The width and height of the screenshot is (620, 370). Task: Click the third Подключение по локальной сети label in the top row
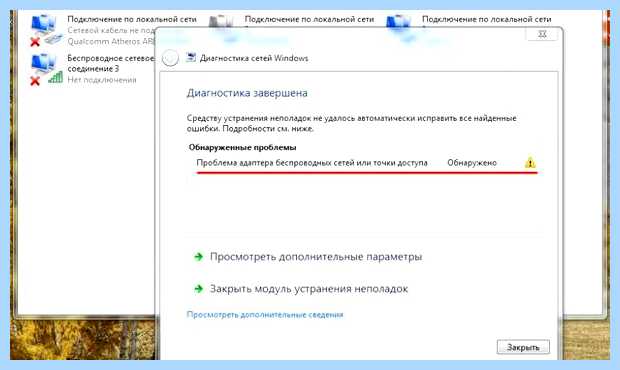click(x=486, y=19)
